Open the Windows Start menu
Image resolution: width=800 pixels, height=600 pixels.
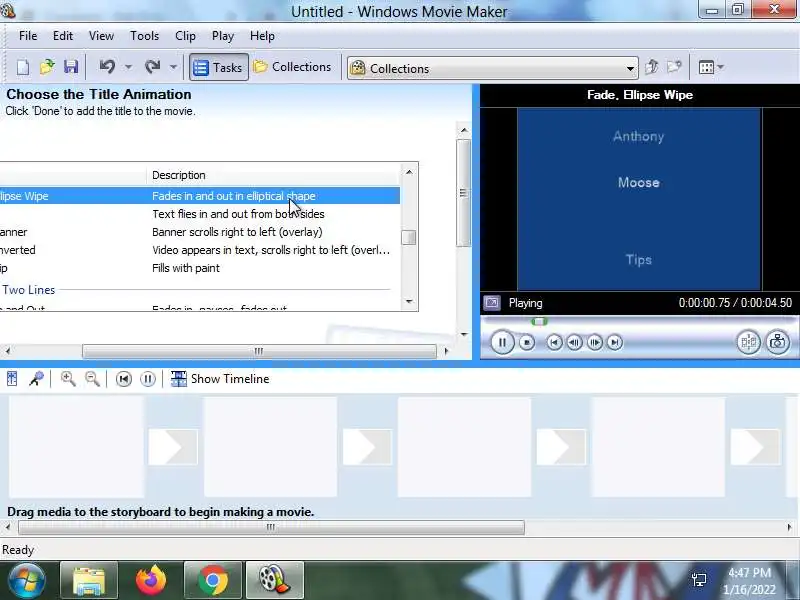26,580
